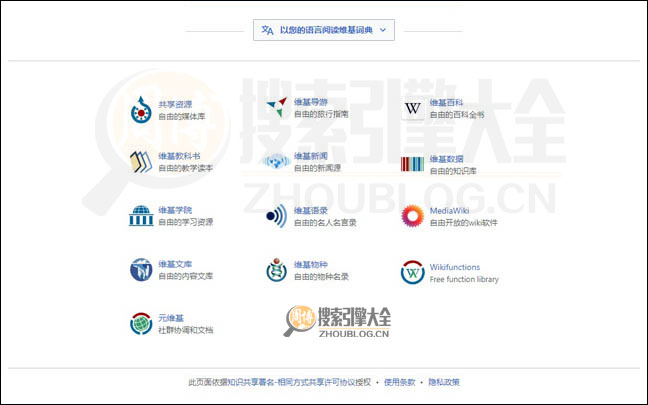
Task: Click the Wikiversity building icon
Action: tap(141, 215)
